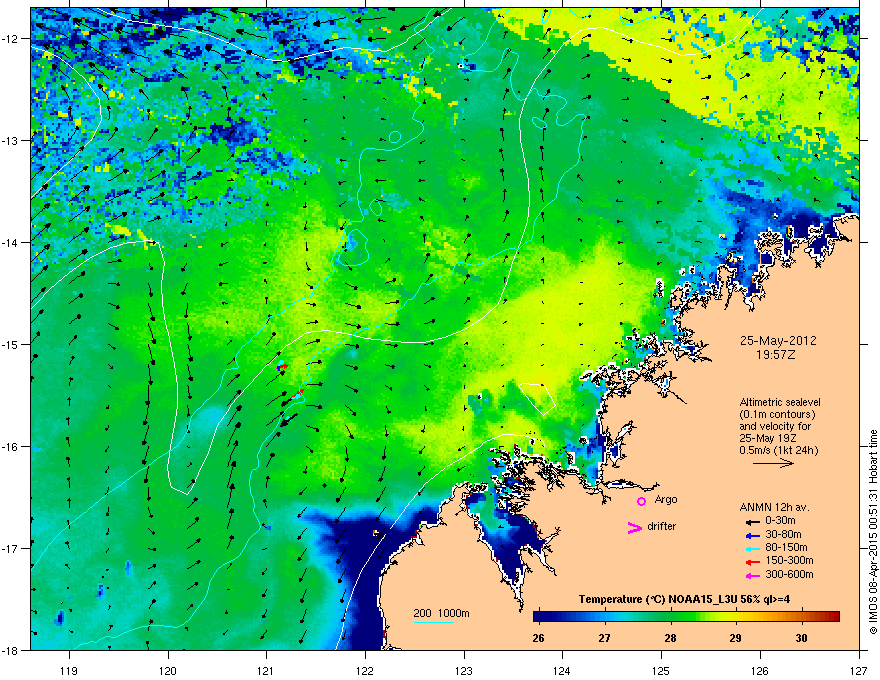
Task: Click the latitude axis label '-17'
Action: 11,549
